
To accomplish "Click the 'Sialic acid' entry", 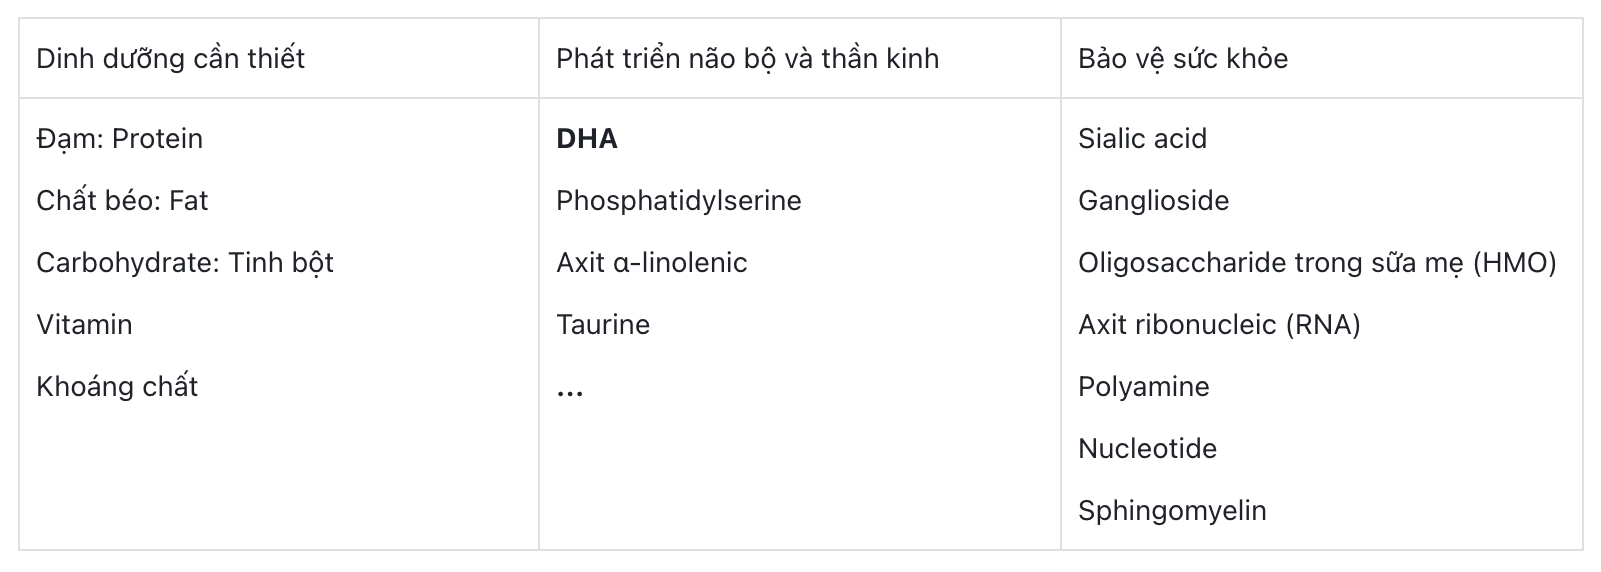I will pyautogui.click(x=1142, y=138).
